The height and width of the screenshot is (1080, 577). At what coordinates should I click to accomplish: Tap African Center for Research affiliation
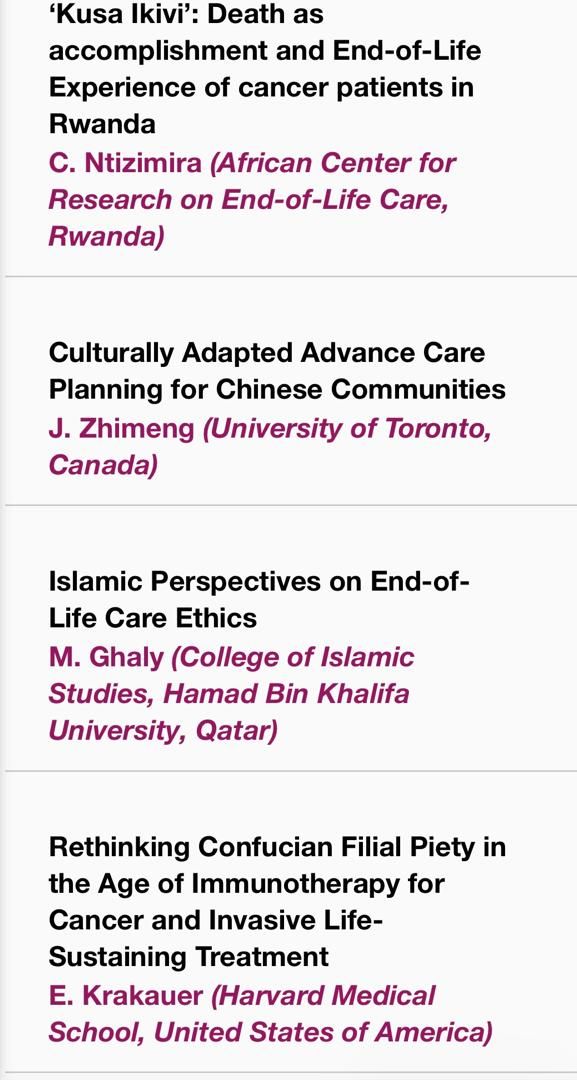click(x=253, y=200)
